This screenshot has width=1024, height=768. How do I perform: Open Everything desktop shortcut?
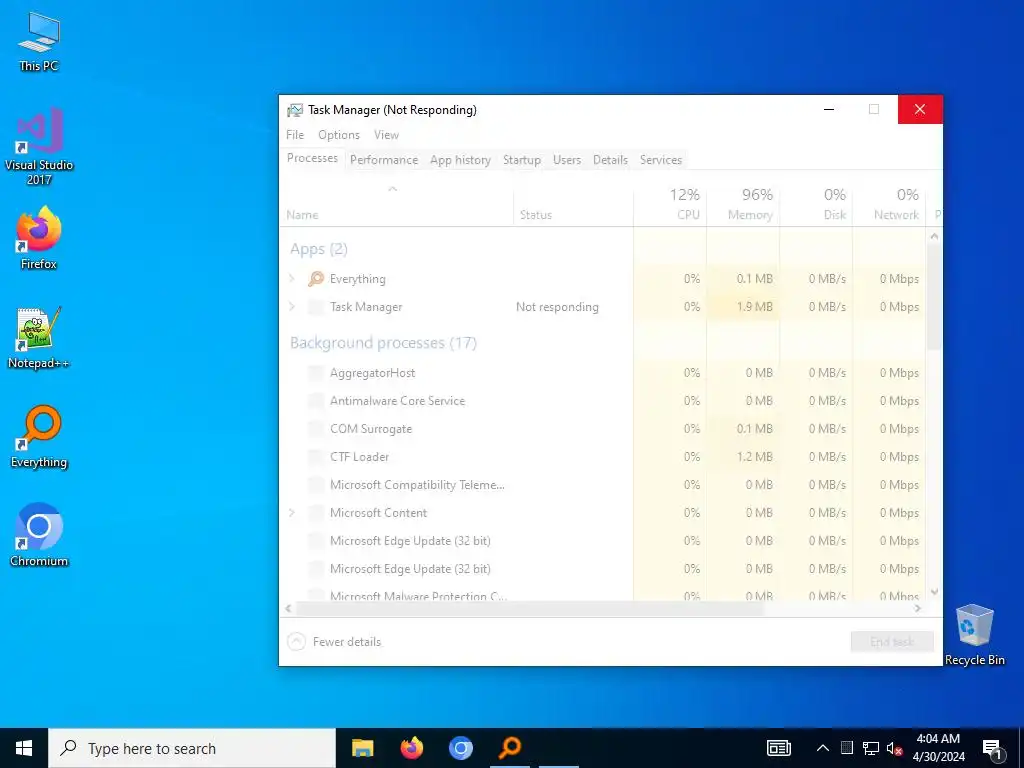(x=39, y=436)
